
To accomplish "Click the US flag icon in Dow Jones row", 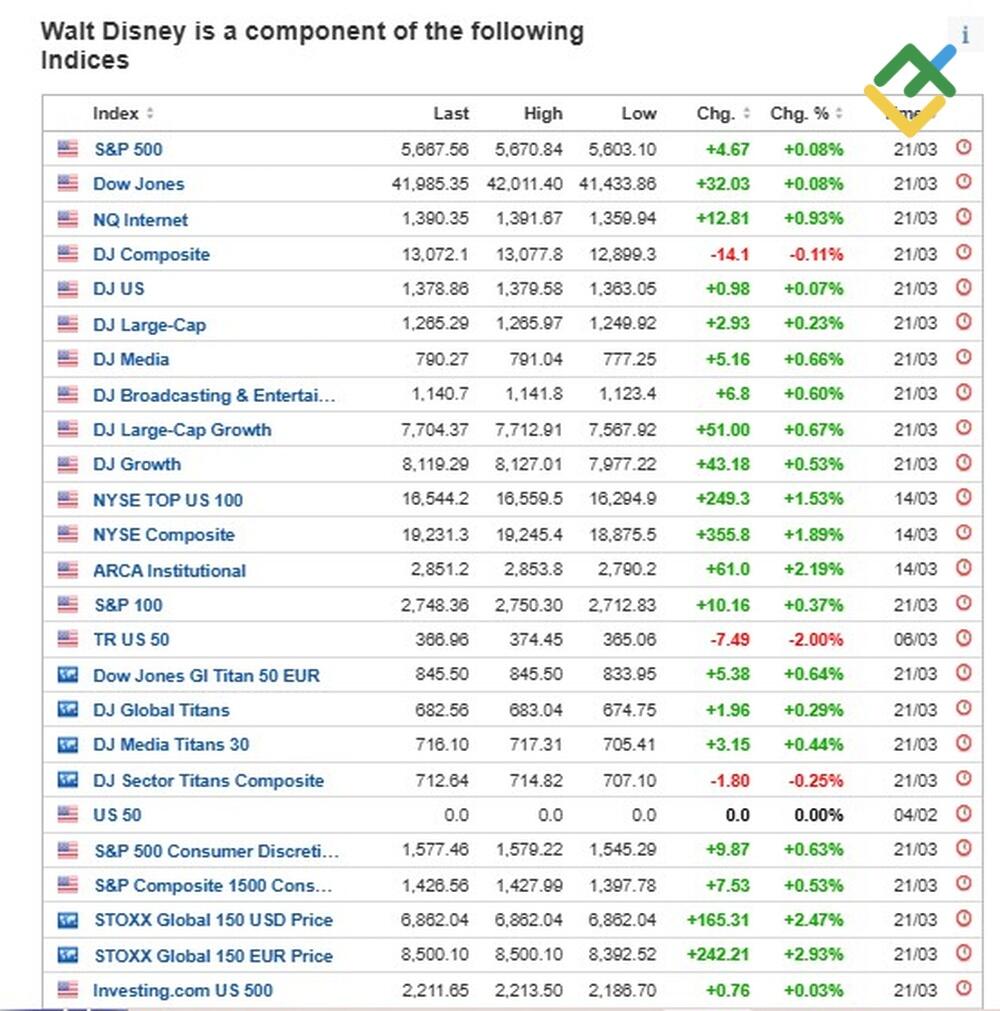I will coord(68,183).
